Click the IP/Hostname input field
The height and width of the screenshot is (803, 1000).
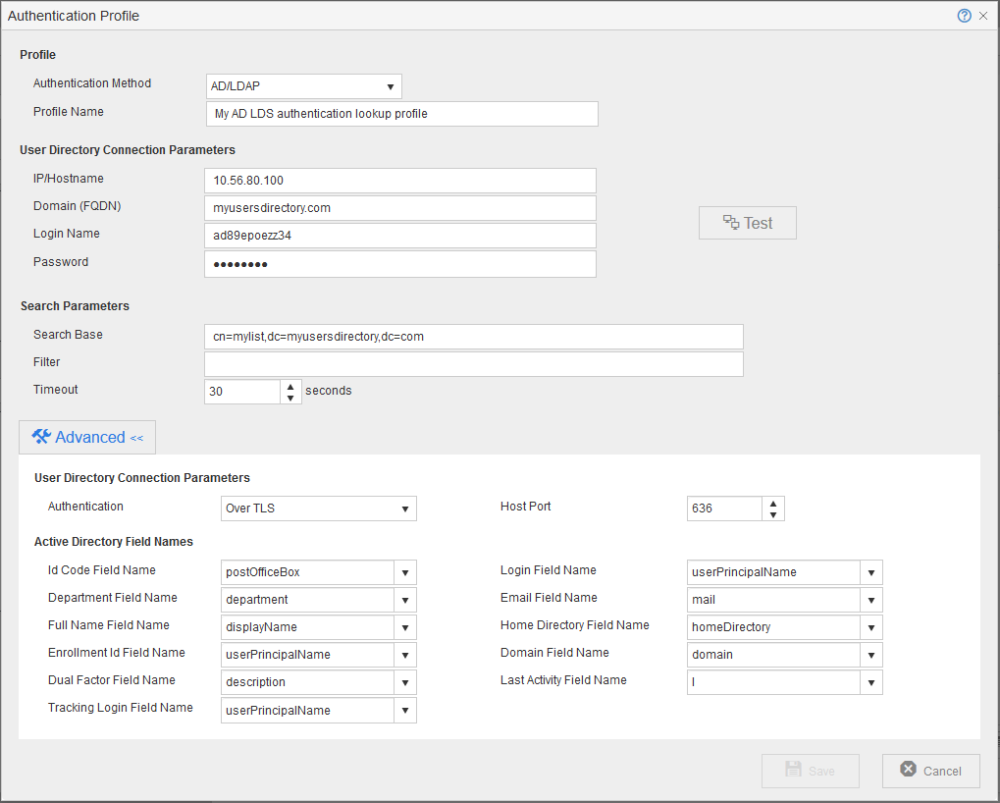coord(399,181)
